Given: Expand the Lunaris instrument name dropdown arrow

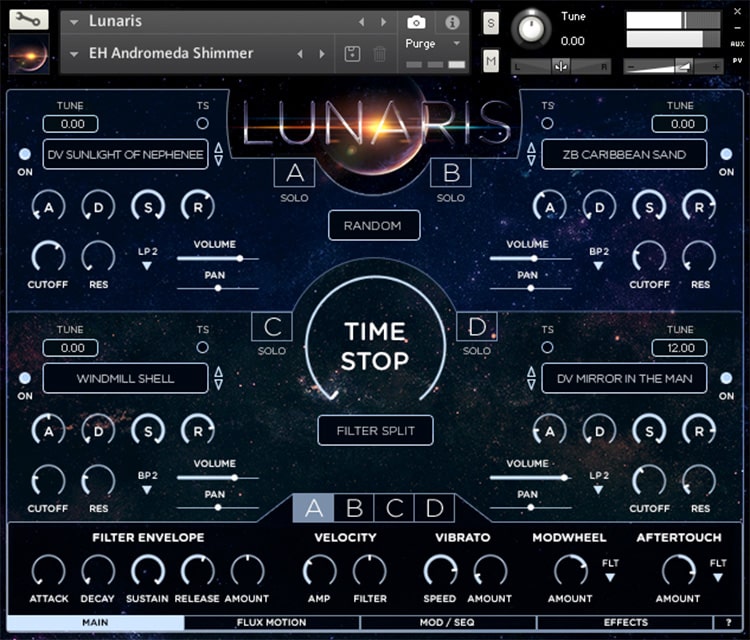Looking at the screenshot, I should [x=74, y=22].
